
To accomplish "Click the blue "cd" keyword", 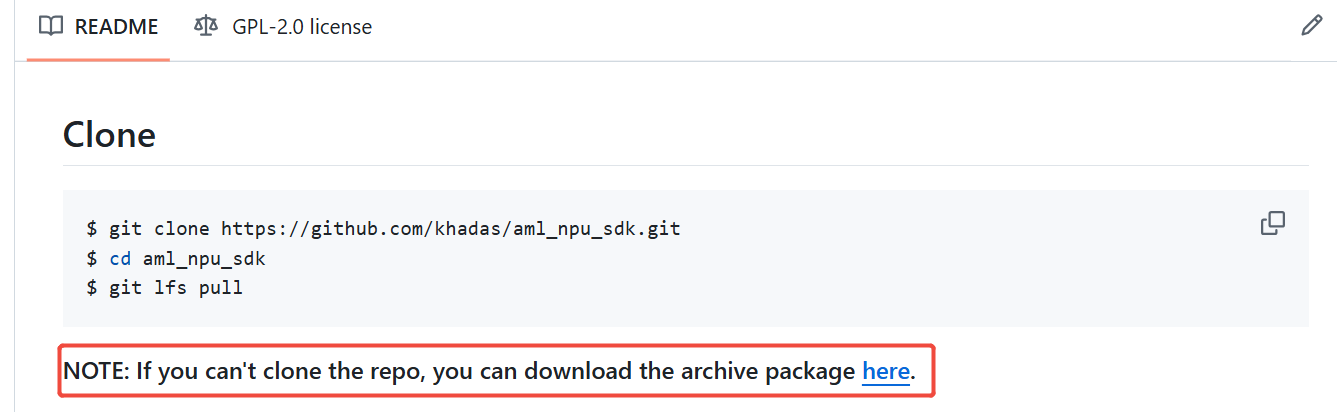I will 120,259.
